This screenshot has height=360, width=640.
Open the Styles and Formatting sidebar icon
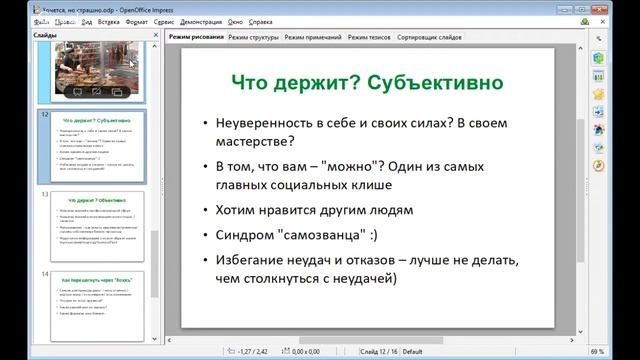click(598, 130)
